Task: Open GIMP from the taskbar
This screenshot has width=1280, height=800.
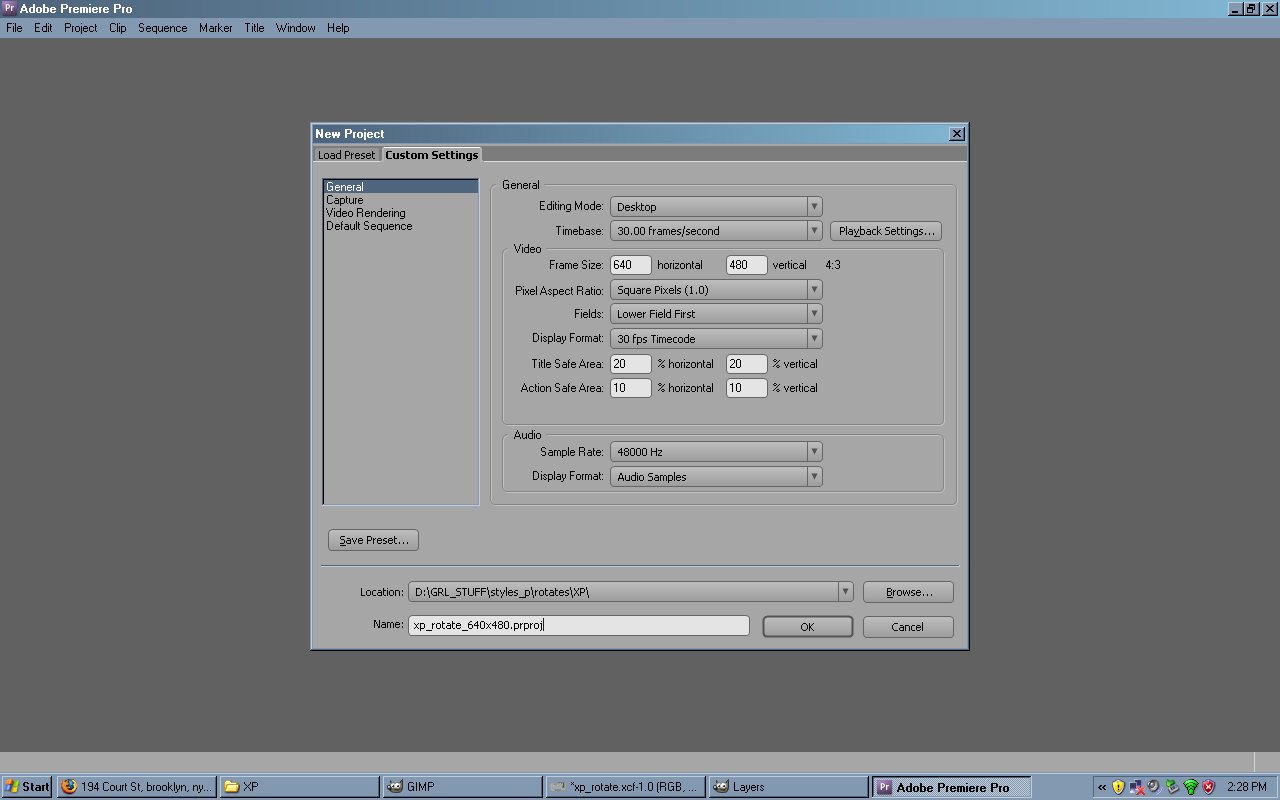Action: (460, 786)
